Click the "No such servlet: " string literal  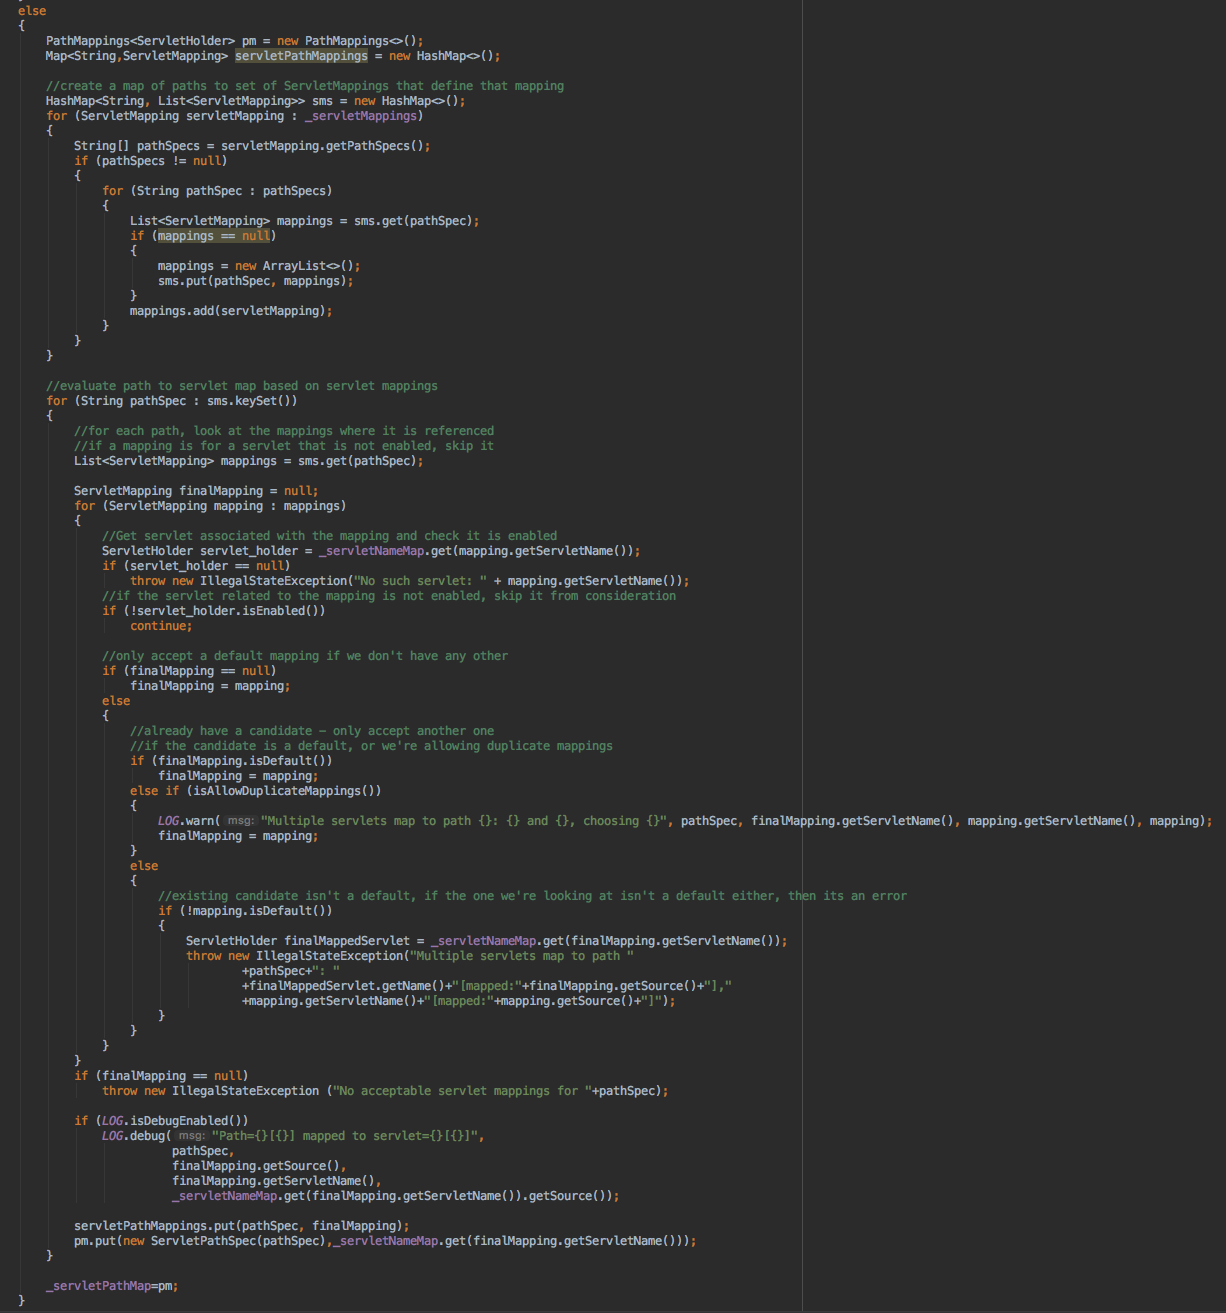(420, 581)
